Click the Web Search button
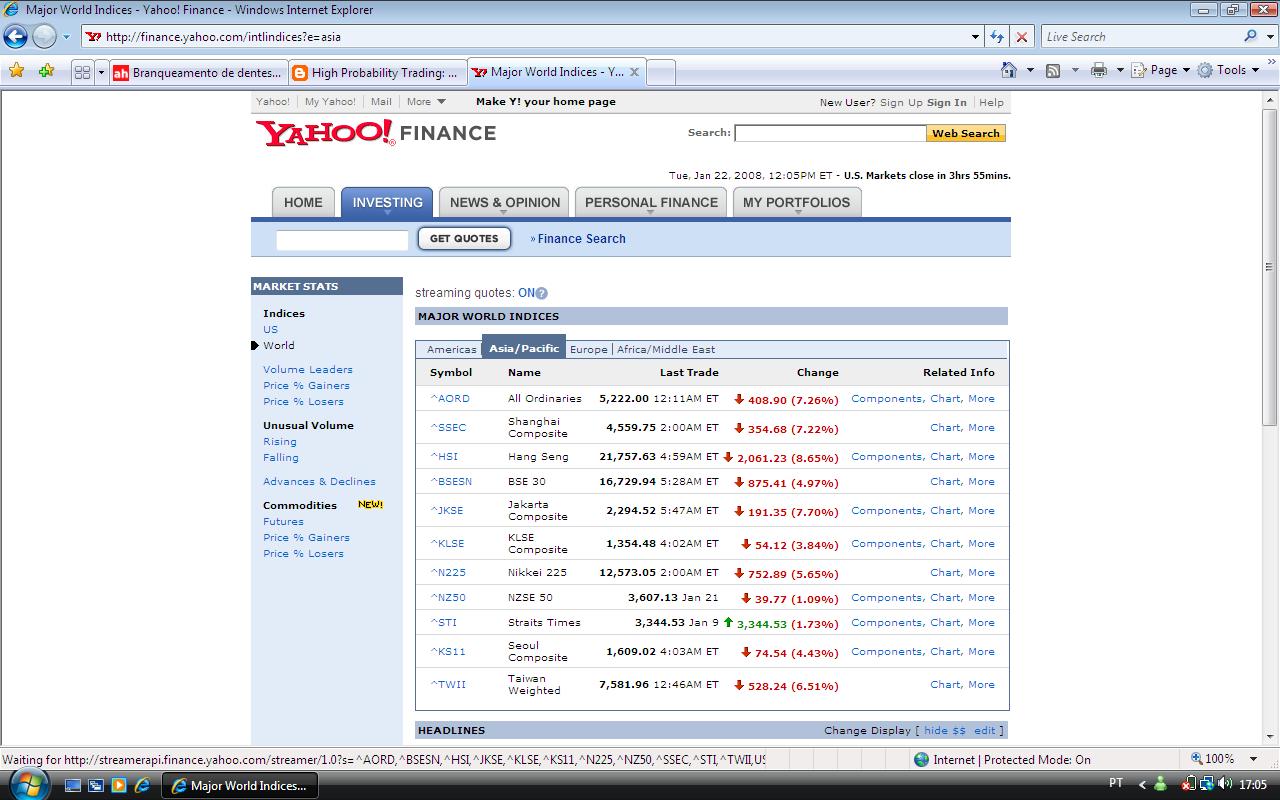The width and height of the screenshot is (1280, 800). [966, 133]
